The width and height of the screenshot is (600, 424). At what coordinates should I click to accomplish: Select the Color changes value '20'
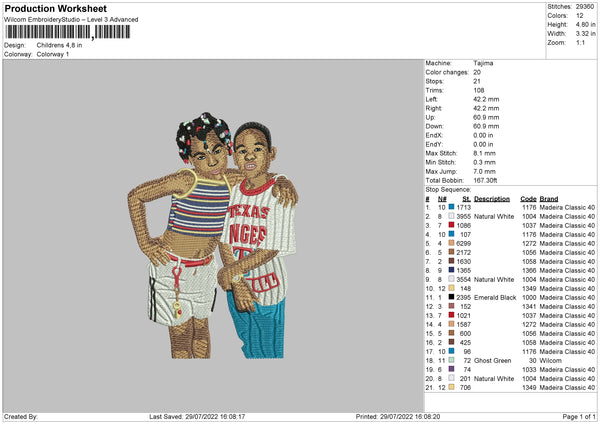477,72
